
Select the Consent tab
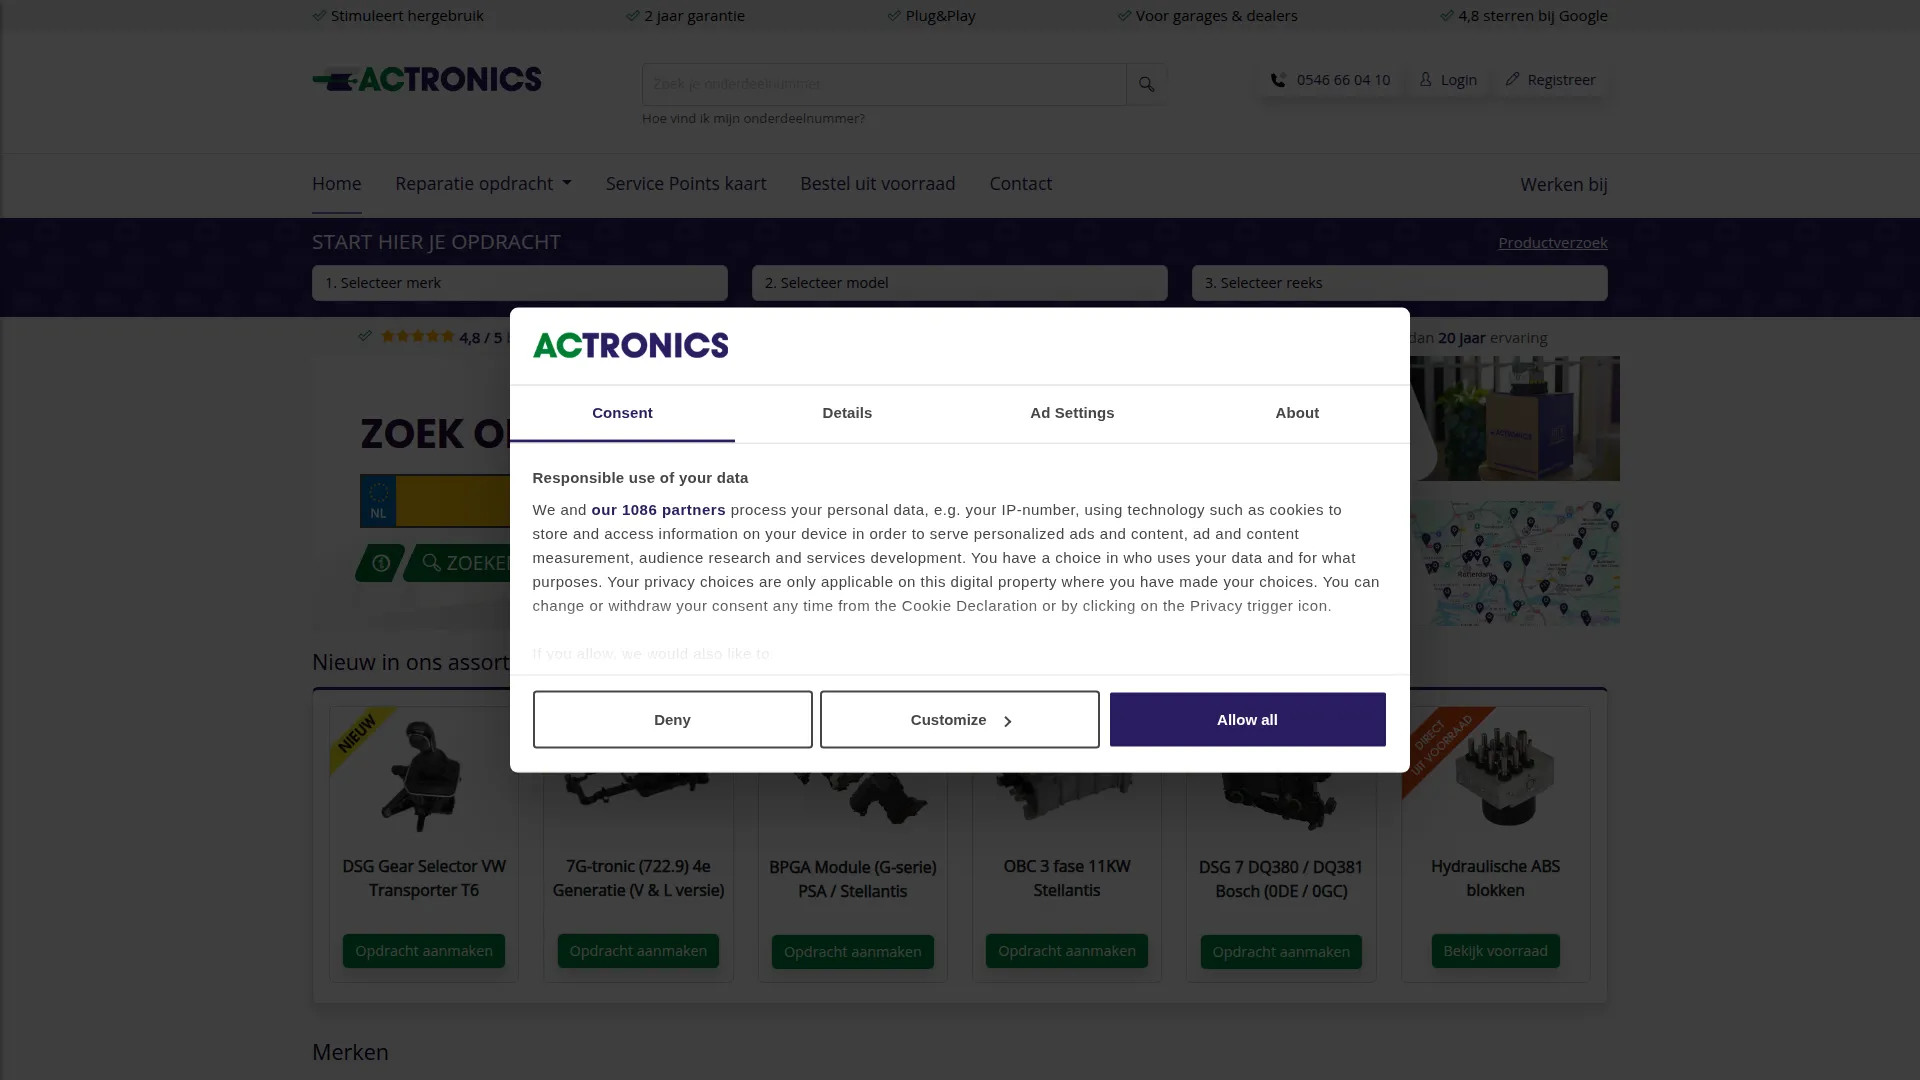pos(622,413)
